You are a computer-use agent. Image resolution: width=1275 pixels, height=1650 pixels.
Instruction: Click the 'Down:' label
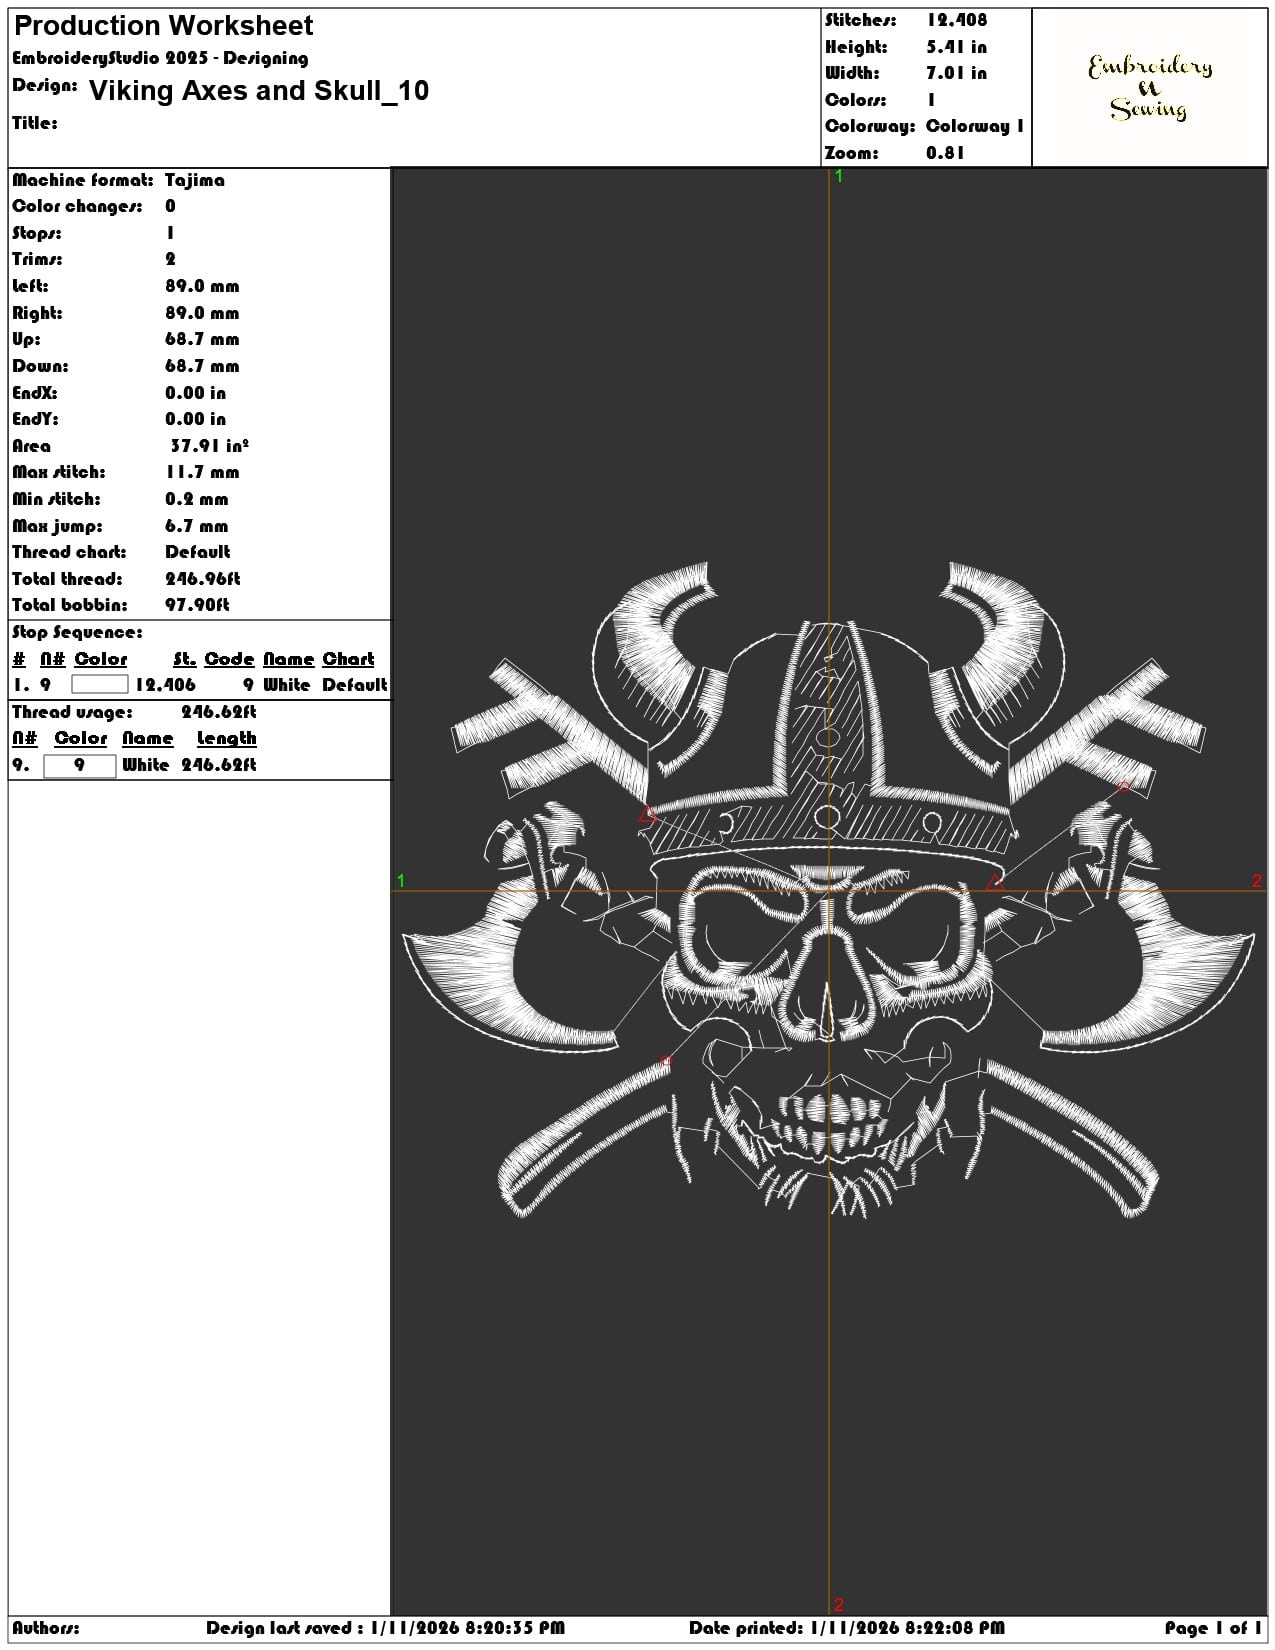click(x=40, y=366)
